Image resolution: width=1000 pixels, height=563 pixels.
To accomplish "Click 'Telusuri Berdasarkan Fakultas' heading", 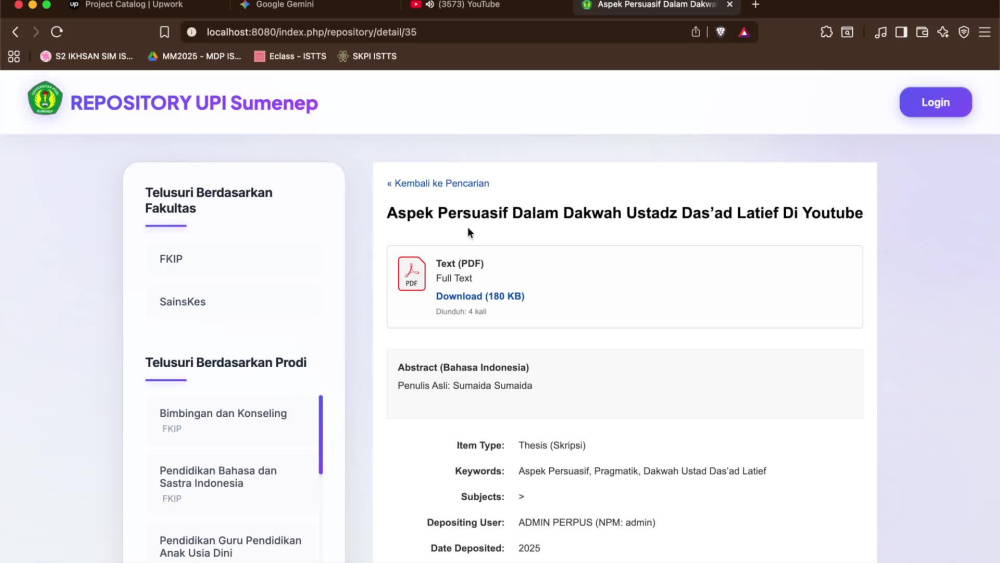I will 209,200.
